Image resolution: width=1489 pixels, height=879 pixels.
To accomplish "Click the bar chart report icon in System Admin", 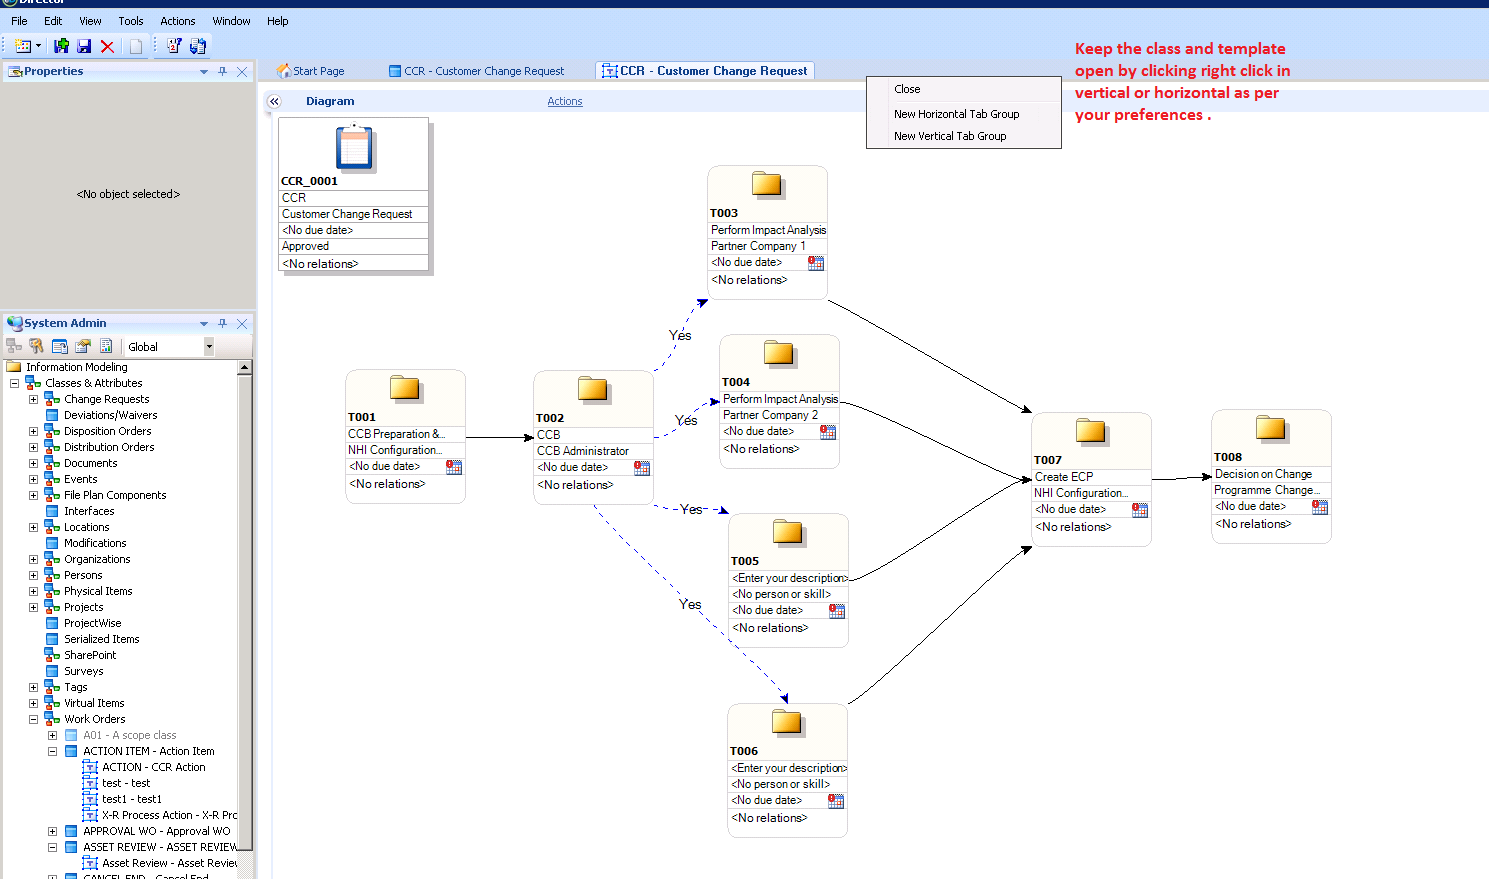I will pyautogui.click(x=106, y=346).
